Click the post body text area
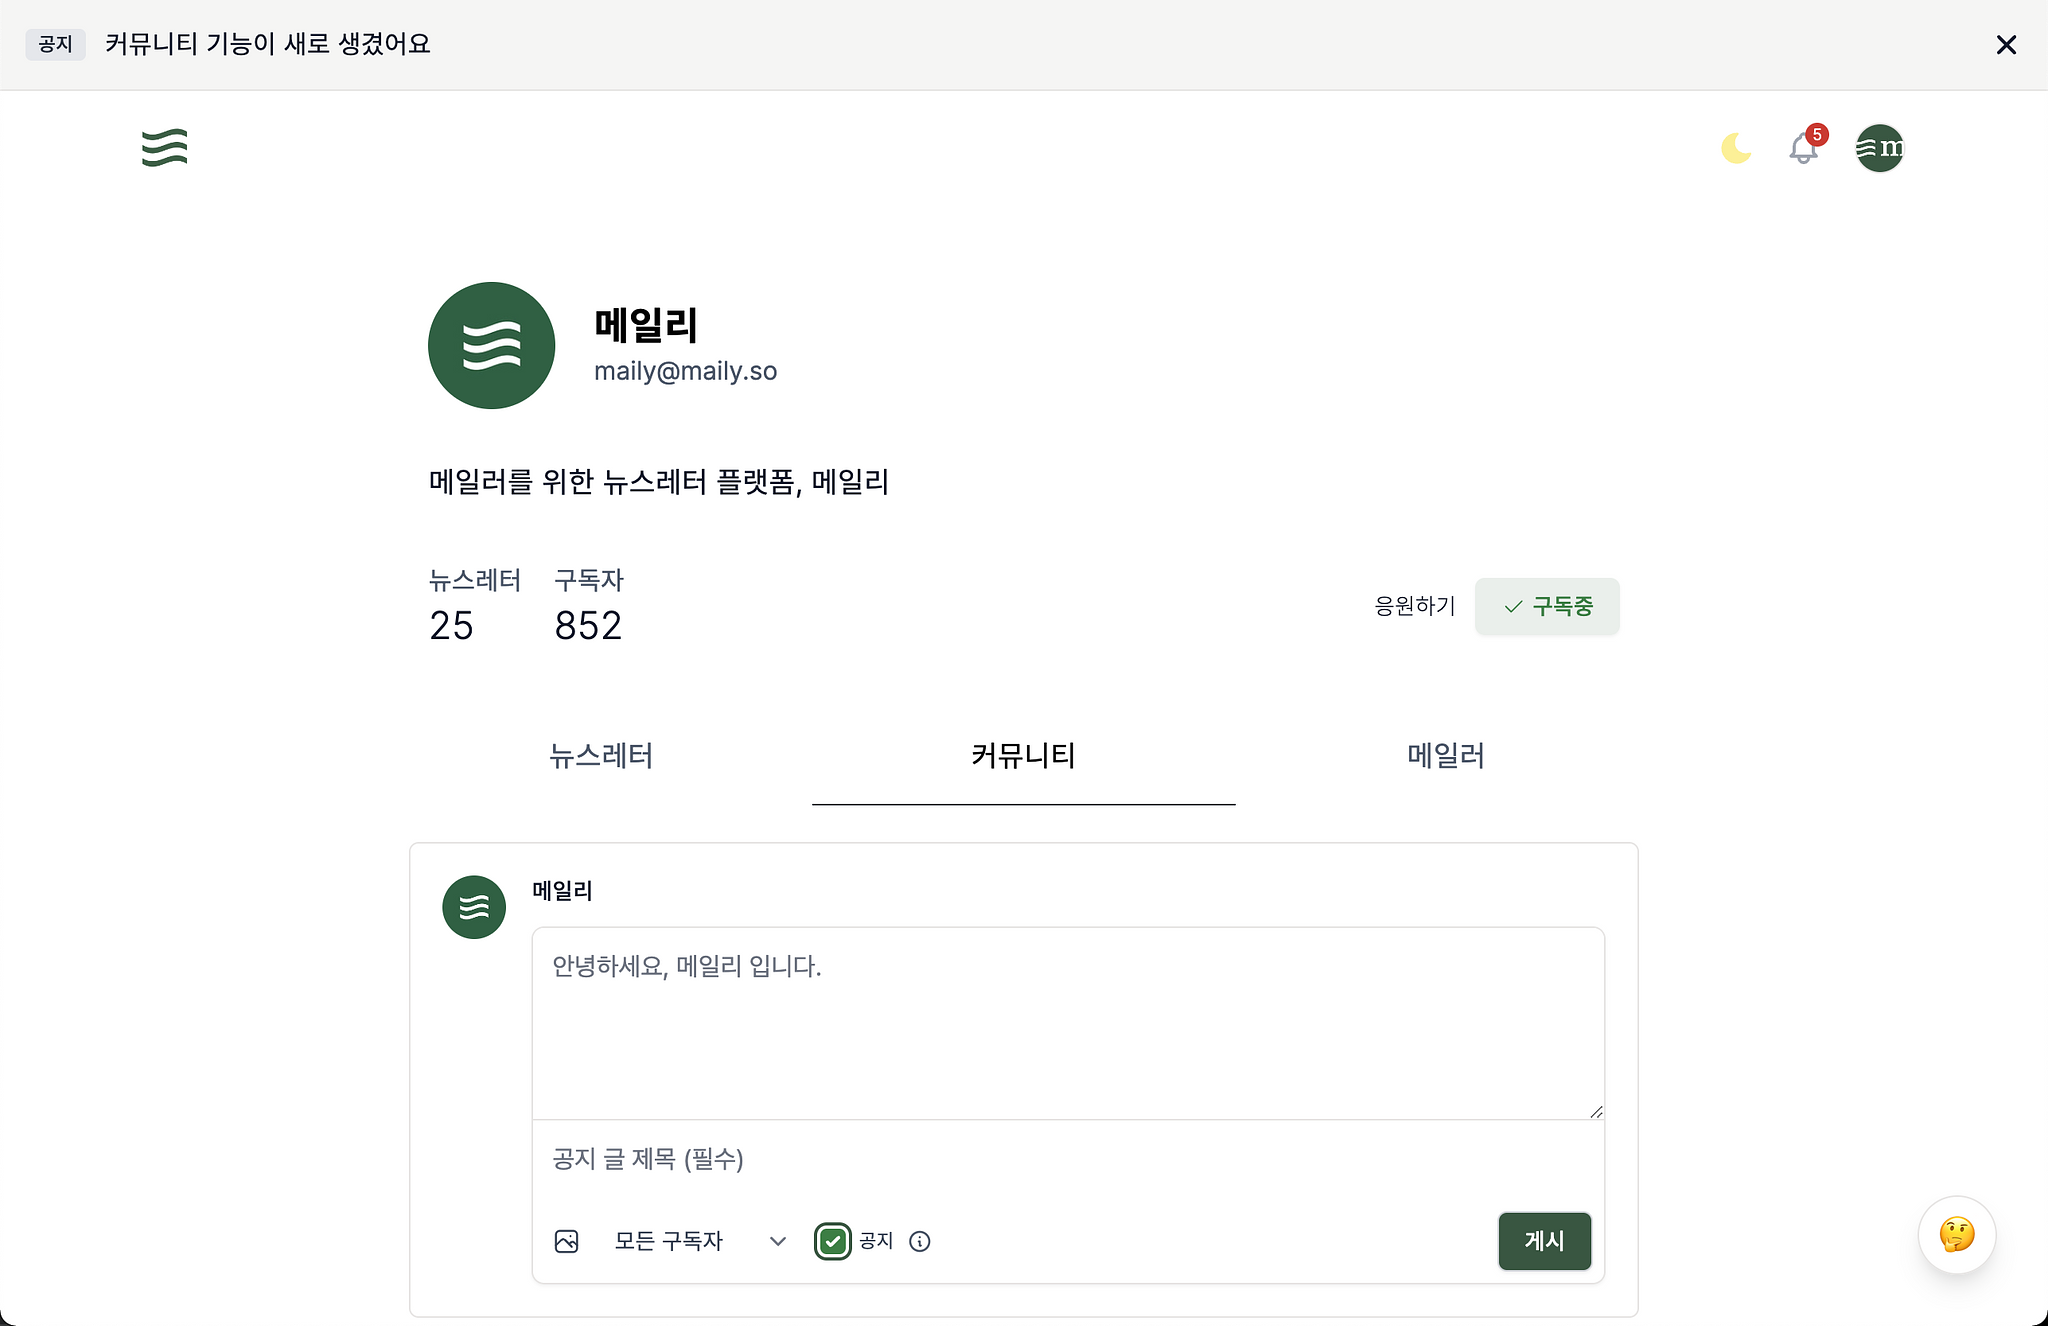 click(x=1066, y=1020)
